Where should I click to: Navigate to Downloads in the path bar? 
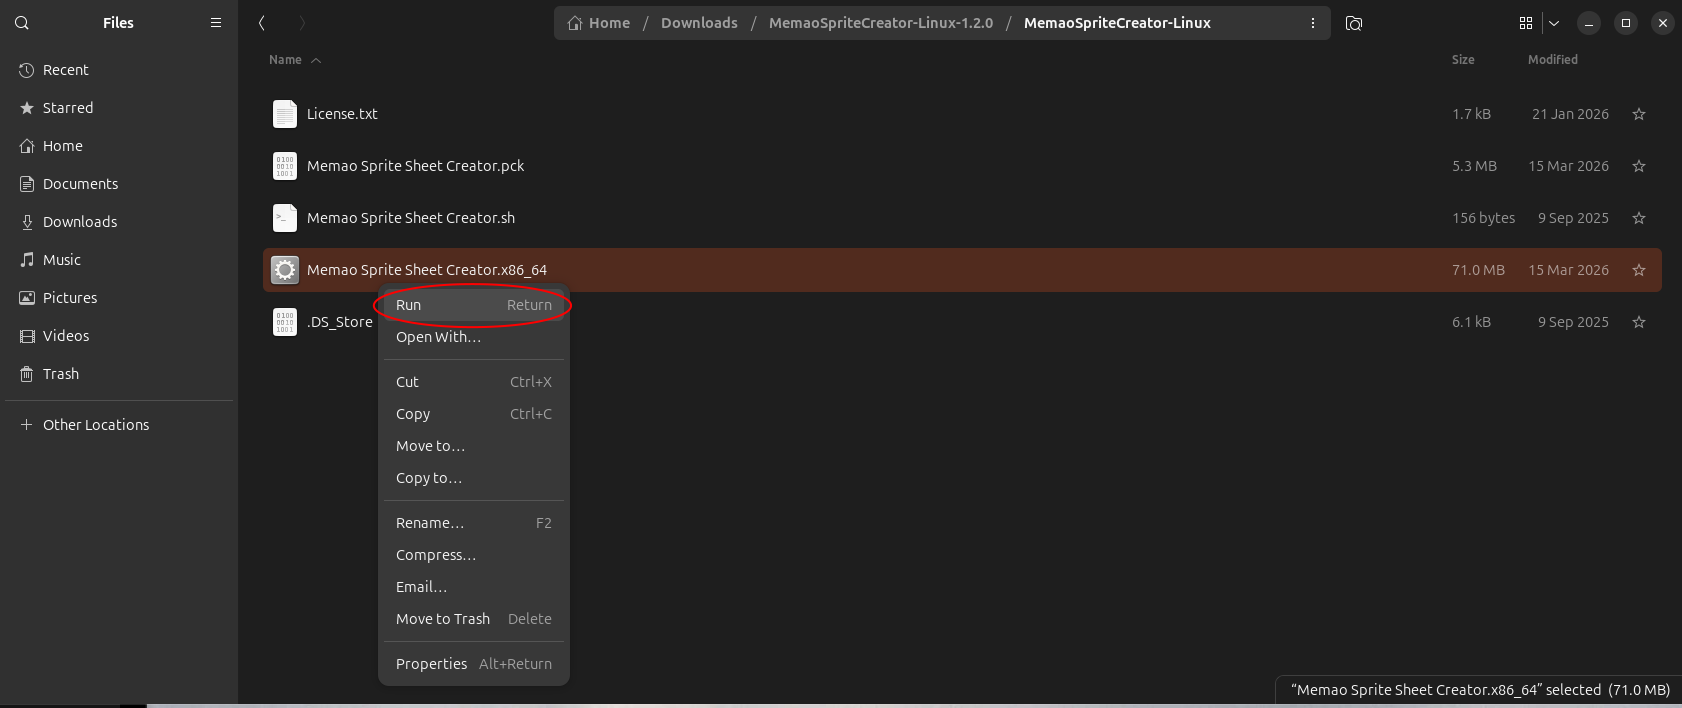tap(699, 23)
